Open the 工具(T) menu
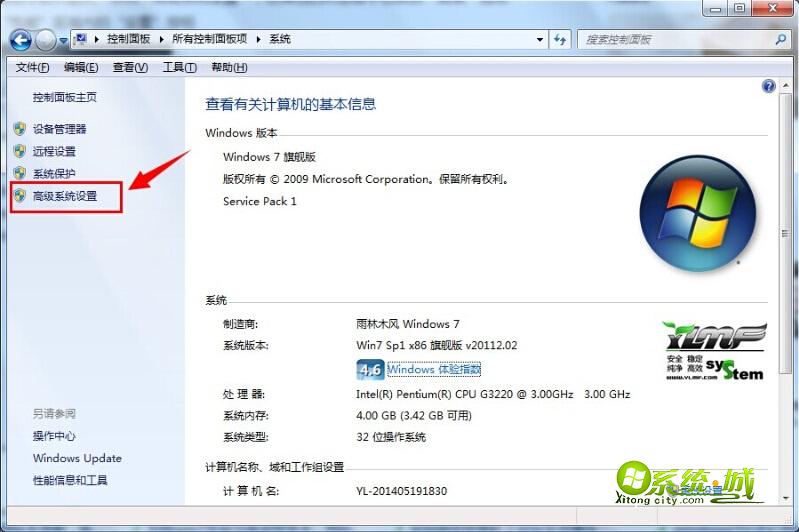 [179, 67]
